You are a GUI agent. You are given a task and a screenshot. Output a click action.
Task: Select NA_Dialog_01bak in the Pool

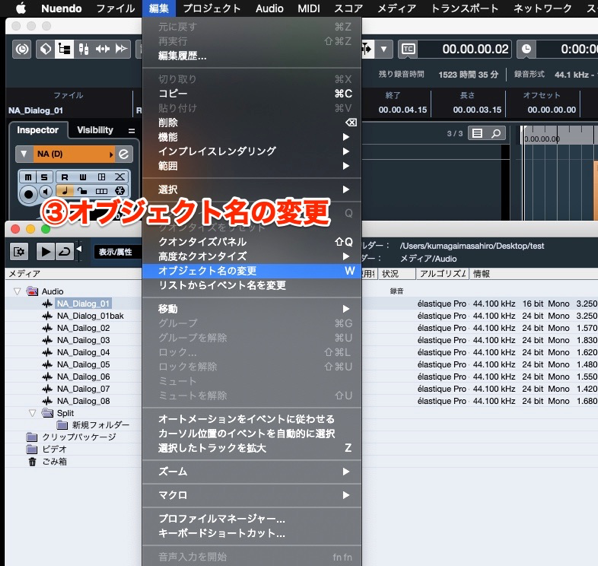90,316
